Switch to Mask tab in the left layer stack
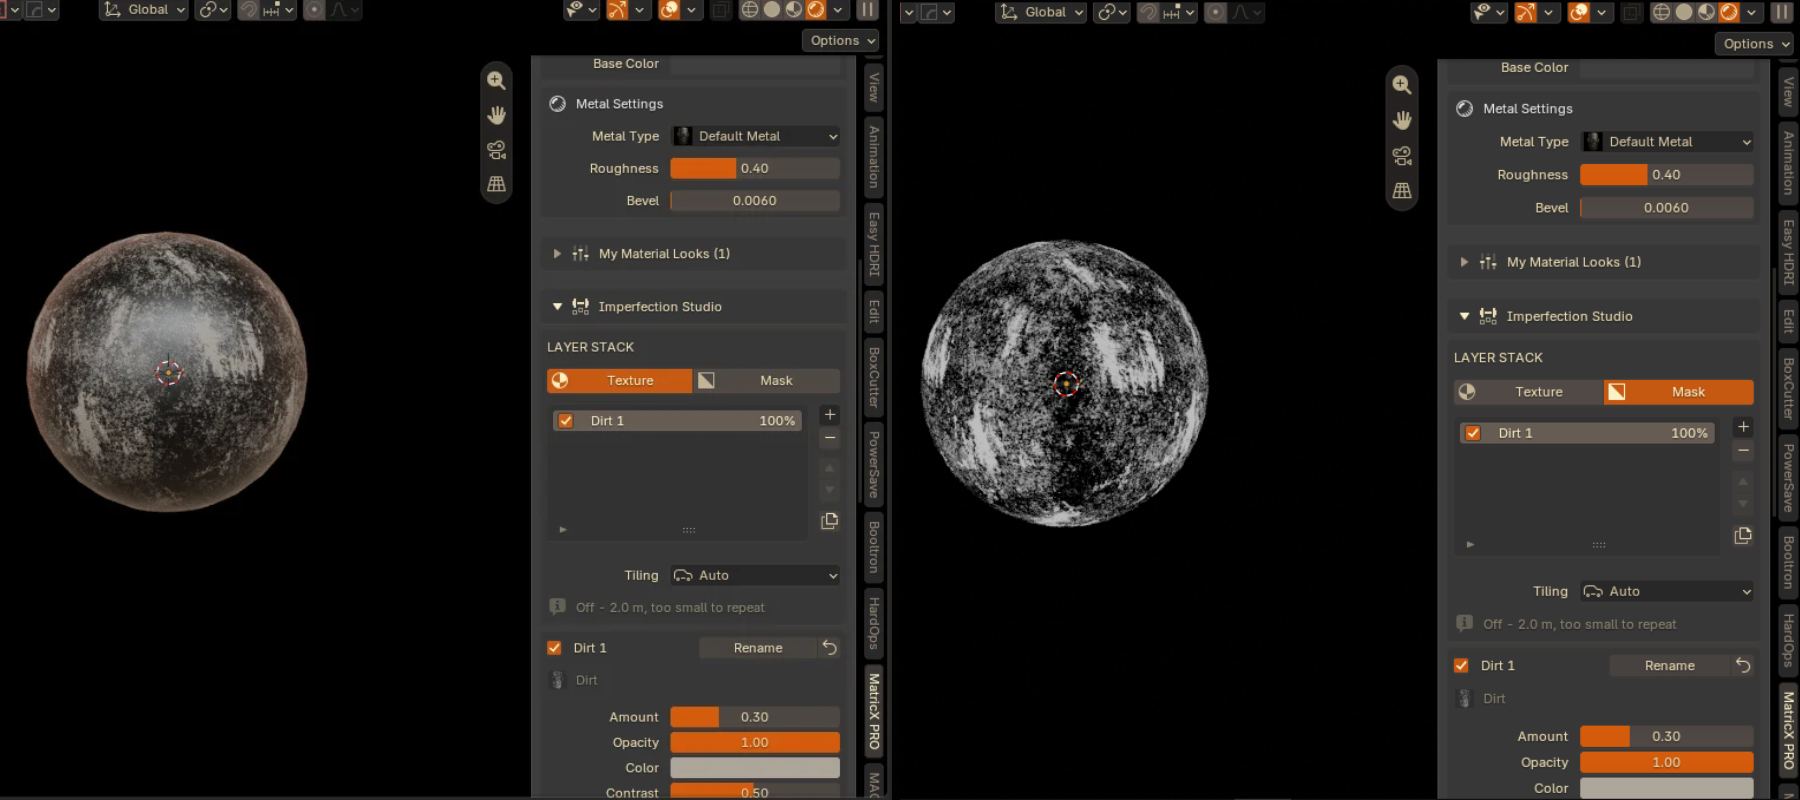Image resolution: width=1800 pixels, height=800 pixels. pyautogui.click(x=766, y=381)
